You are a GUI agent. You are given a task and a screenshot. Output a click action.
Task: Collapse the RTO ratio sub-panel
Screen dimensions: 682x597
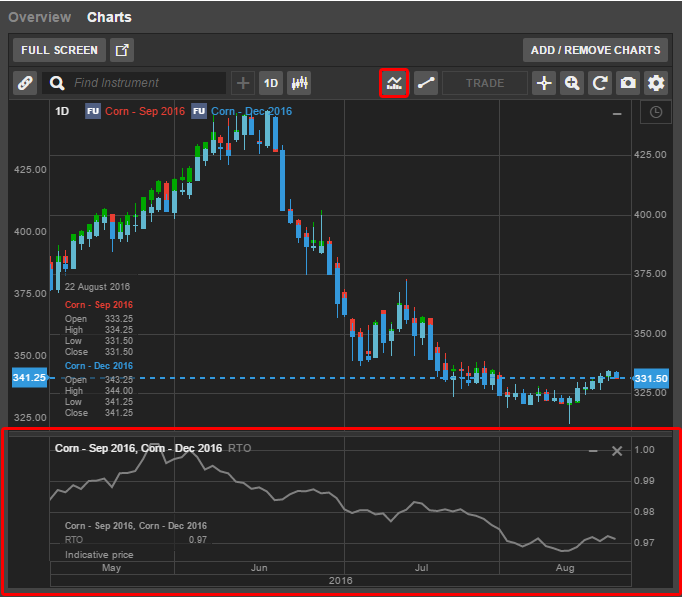[x=593, y=451]
